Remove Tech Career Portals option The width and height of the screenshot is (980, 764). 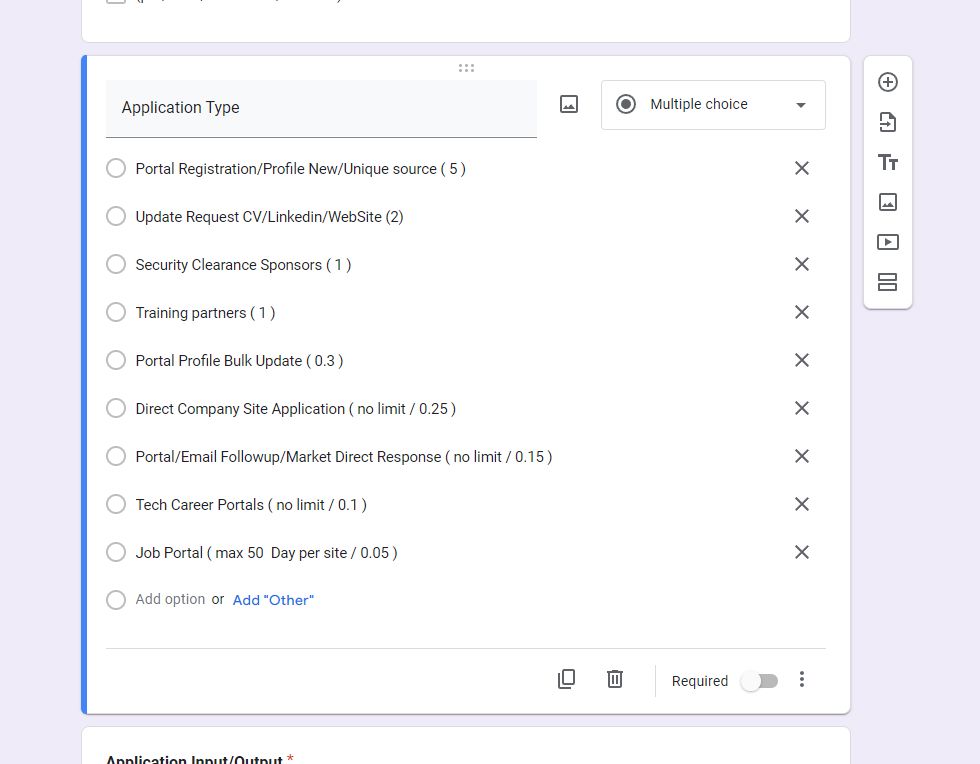[802, 504]
